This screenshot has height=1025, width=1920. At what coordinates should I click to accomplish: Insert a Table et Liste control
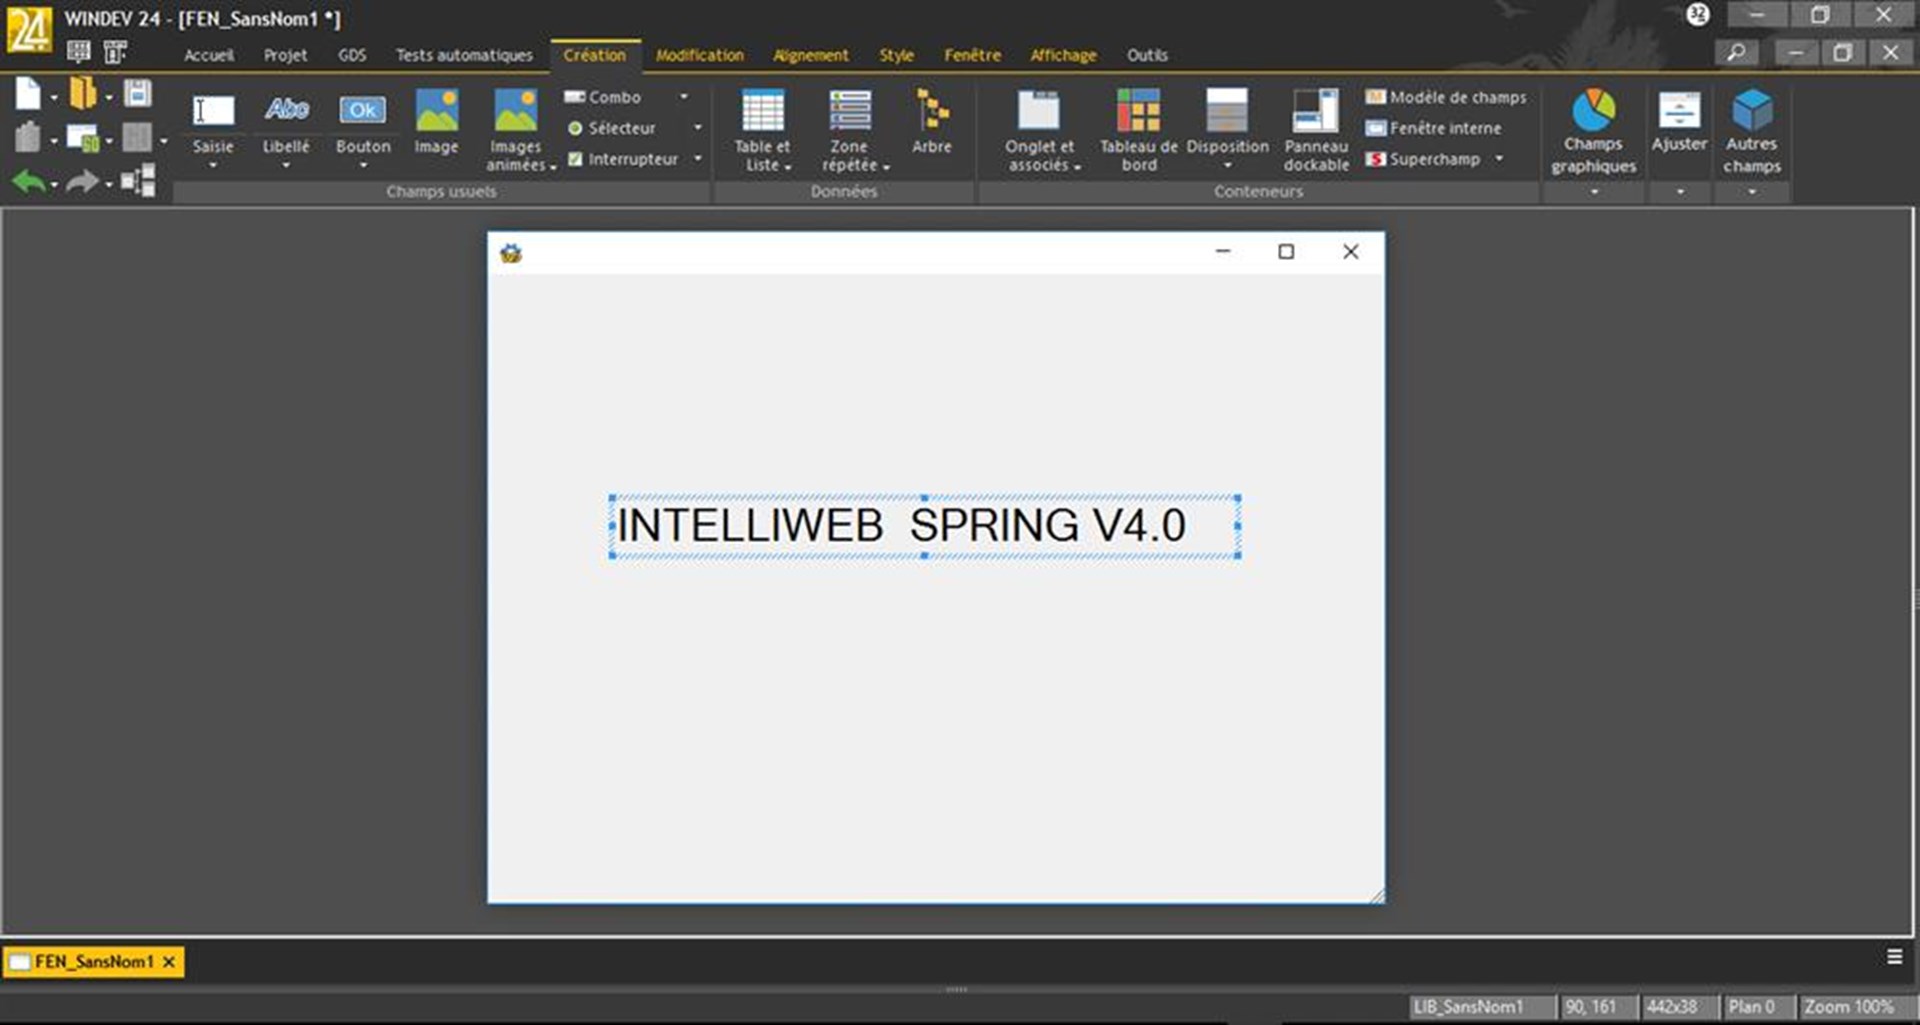pyautogui.click(x=763, y=130)
